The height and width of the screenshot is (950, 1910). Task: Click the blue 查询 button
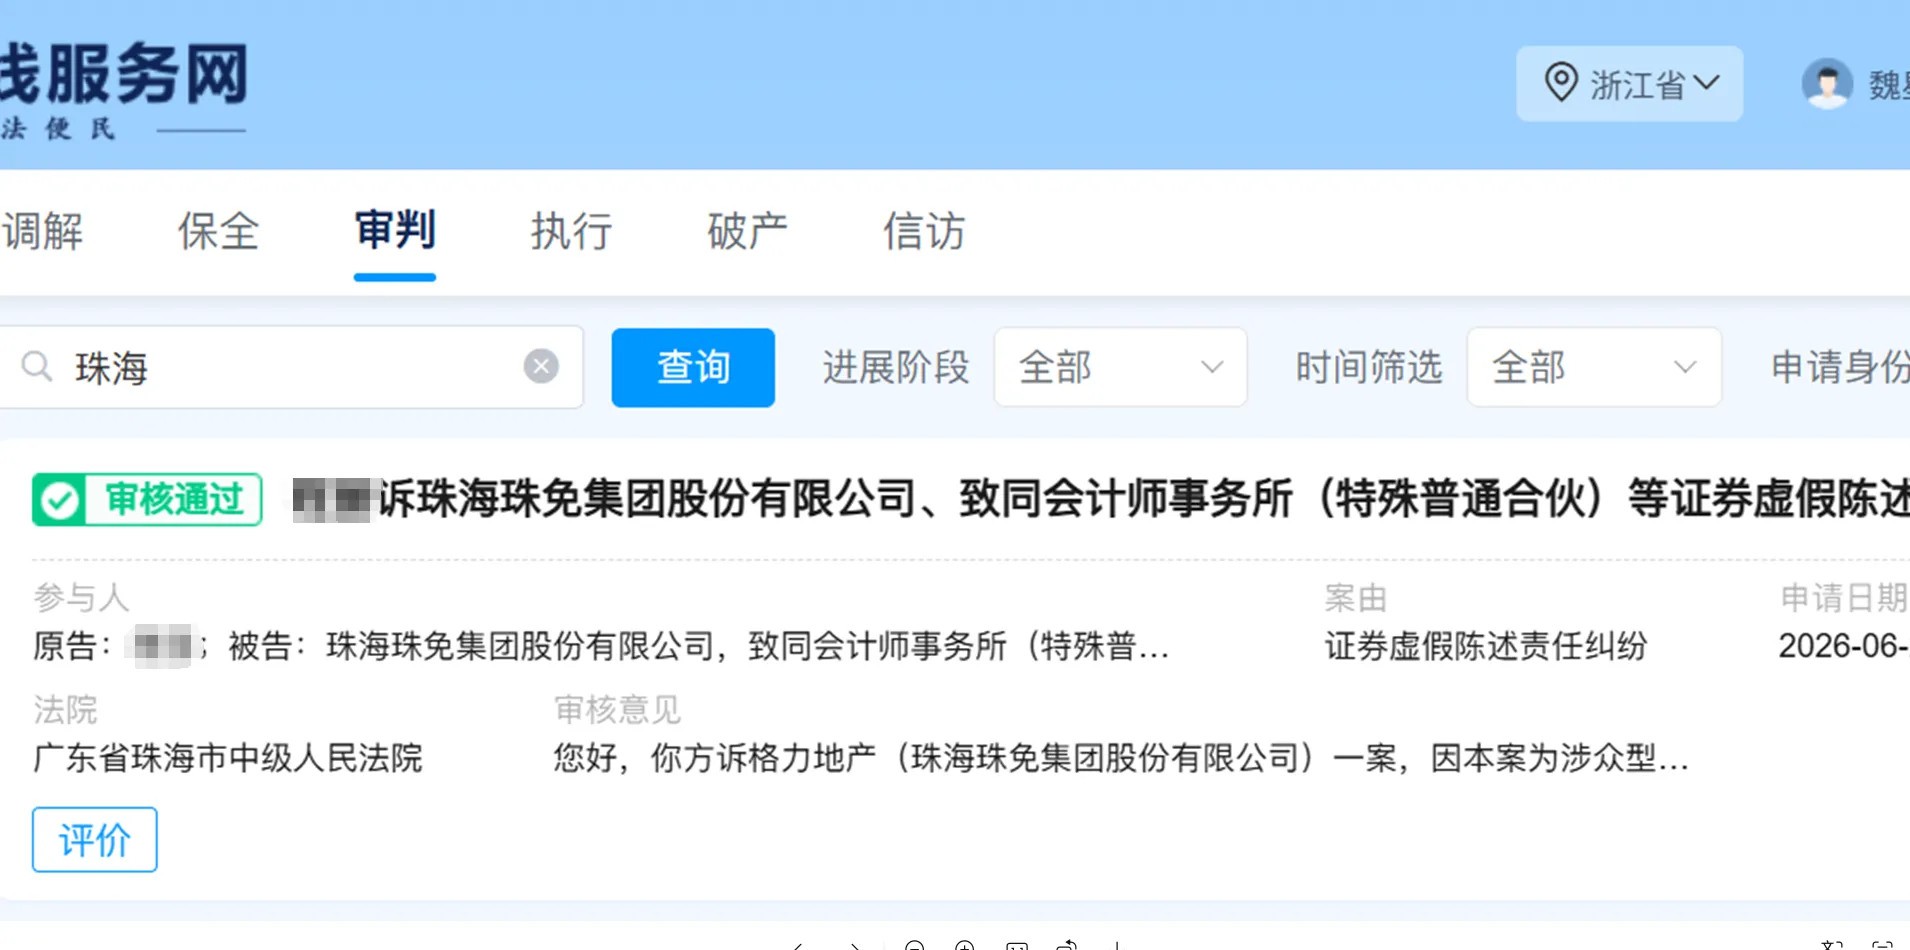pos(693,367)
